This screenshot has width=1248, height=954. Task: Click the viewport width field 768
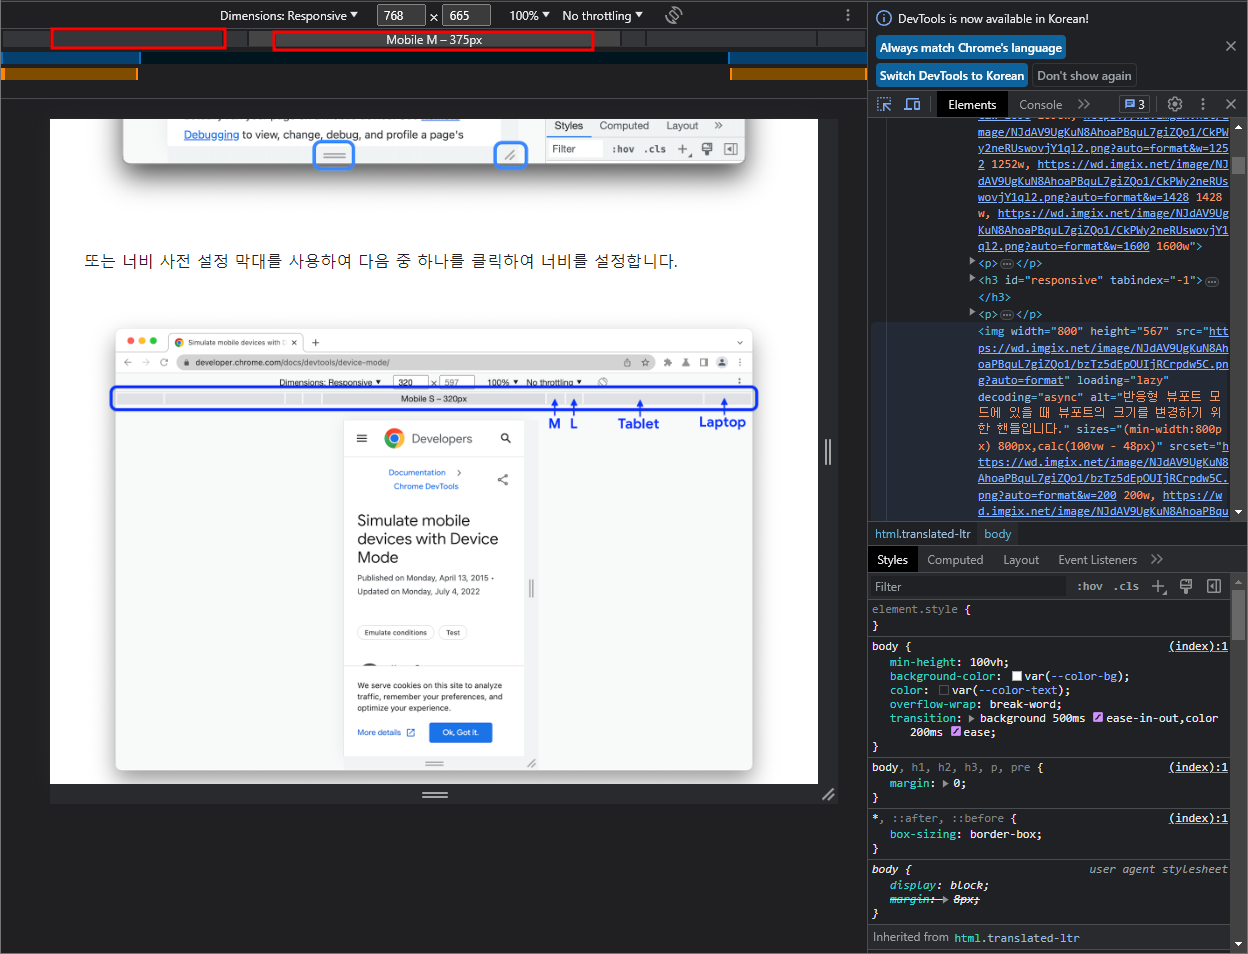401,15
